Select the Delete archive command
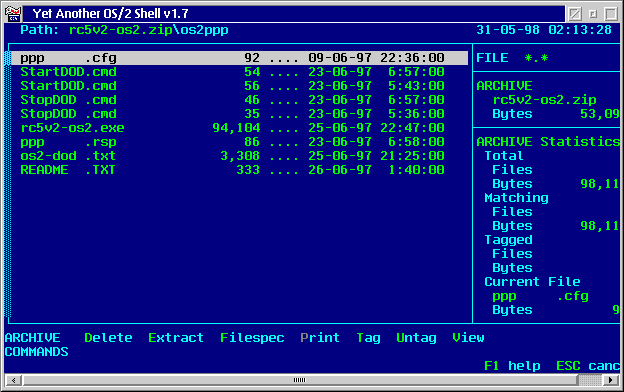The width and height of the screenshot is (624, 392). coord(108,337)
